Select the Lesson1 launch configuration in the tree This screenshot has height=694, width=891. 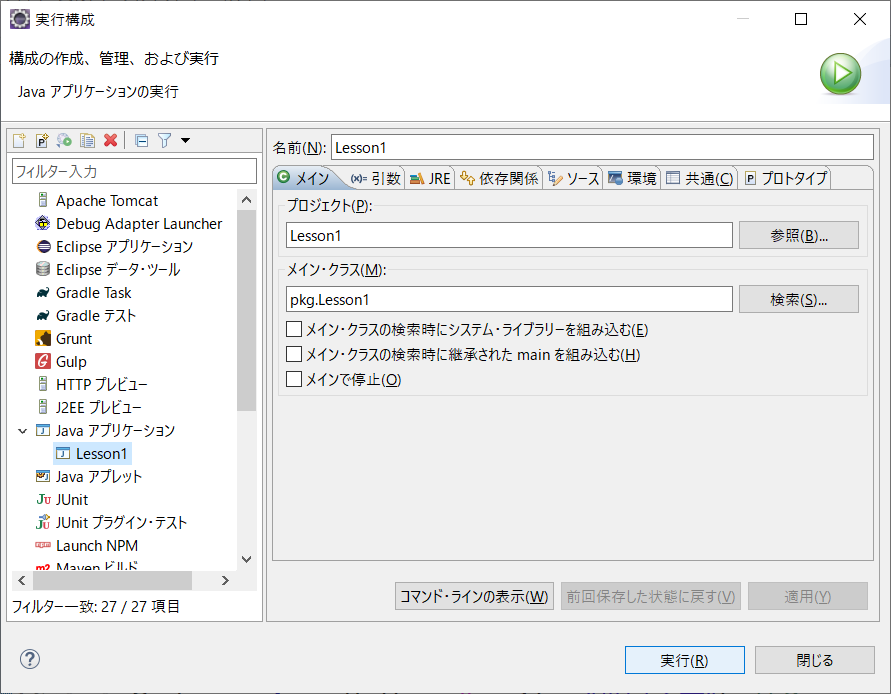[x=92, y=454]
